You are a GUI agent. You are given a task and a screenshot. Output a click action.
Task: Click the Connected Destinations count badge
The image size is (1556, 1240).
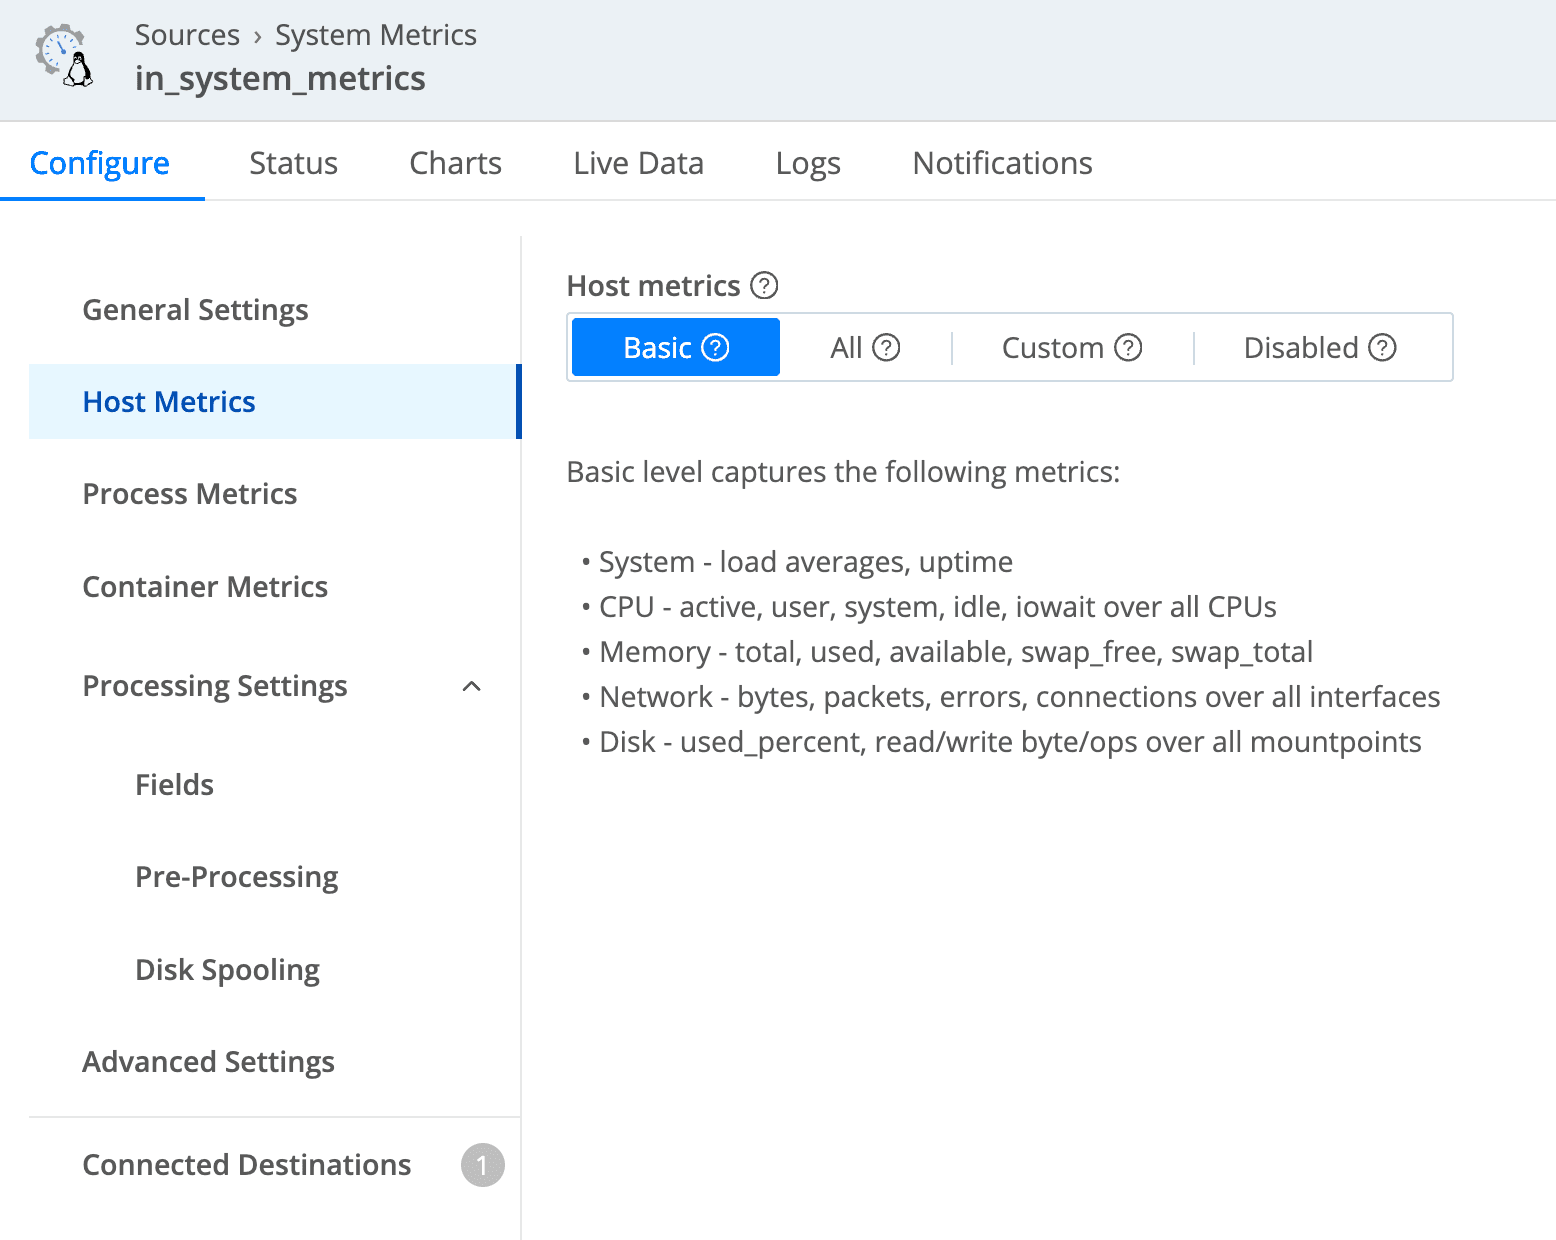[482, 1165]
